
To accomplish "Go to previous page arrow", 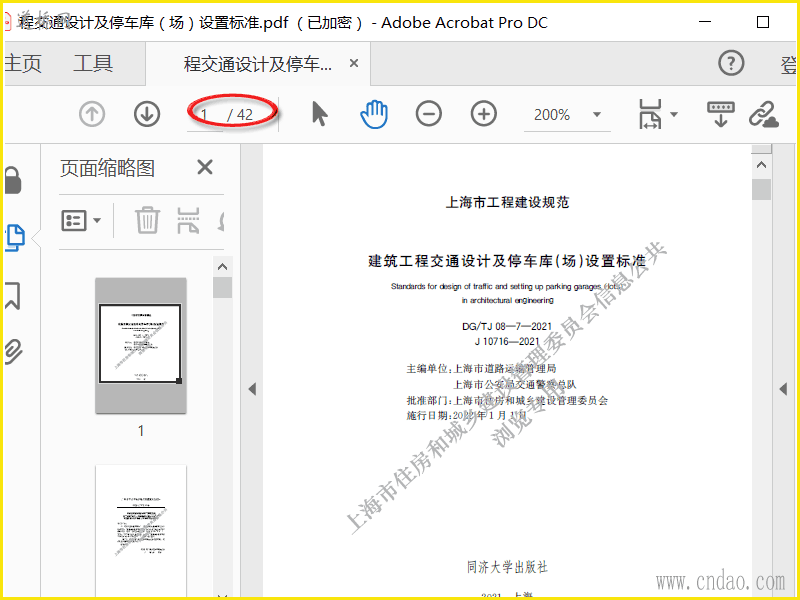I will [92, 114].
